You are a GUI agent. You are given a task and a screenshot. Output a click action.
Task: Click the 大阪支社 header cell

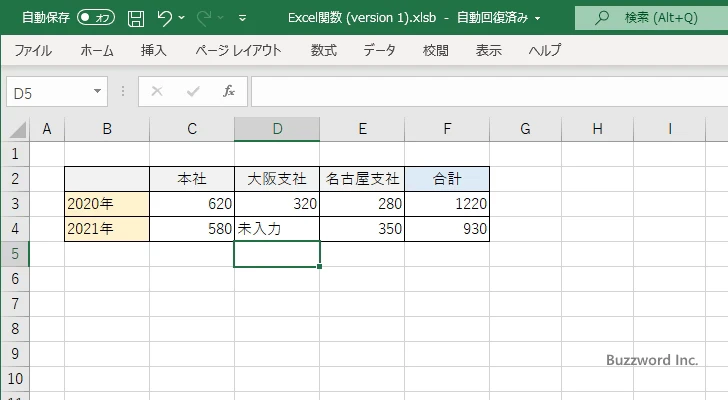point(277,179)
